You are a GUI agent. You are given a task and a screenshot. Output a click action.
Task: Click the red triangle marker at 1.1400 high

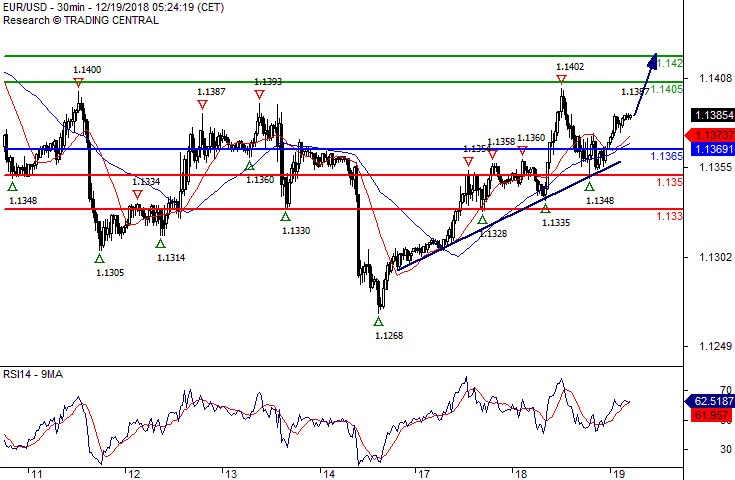pos(78,82)
